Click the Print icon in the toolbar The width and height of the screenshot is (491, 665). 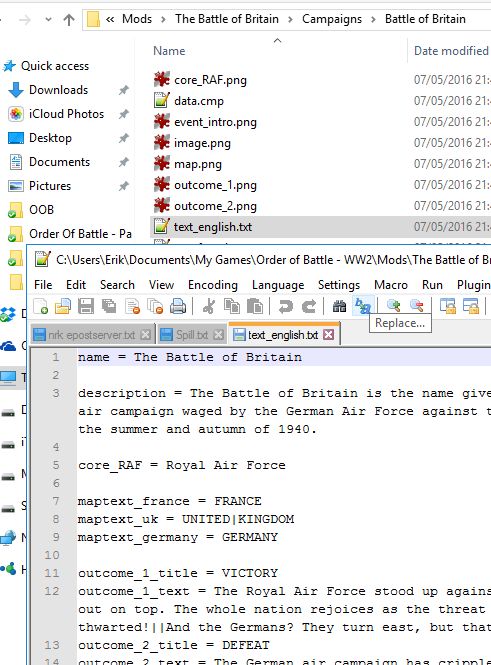178,306
